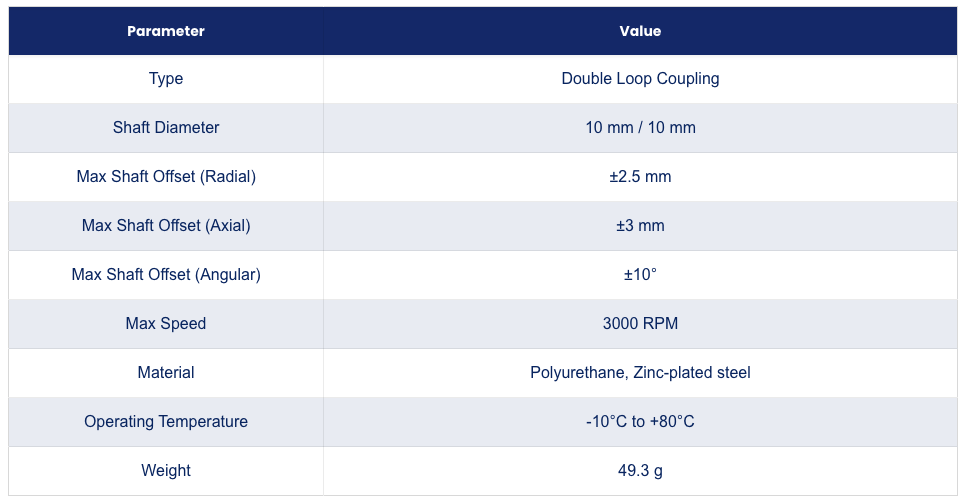Select Max Shaft Offset (Angular) label

(166, 274)
